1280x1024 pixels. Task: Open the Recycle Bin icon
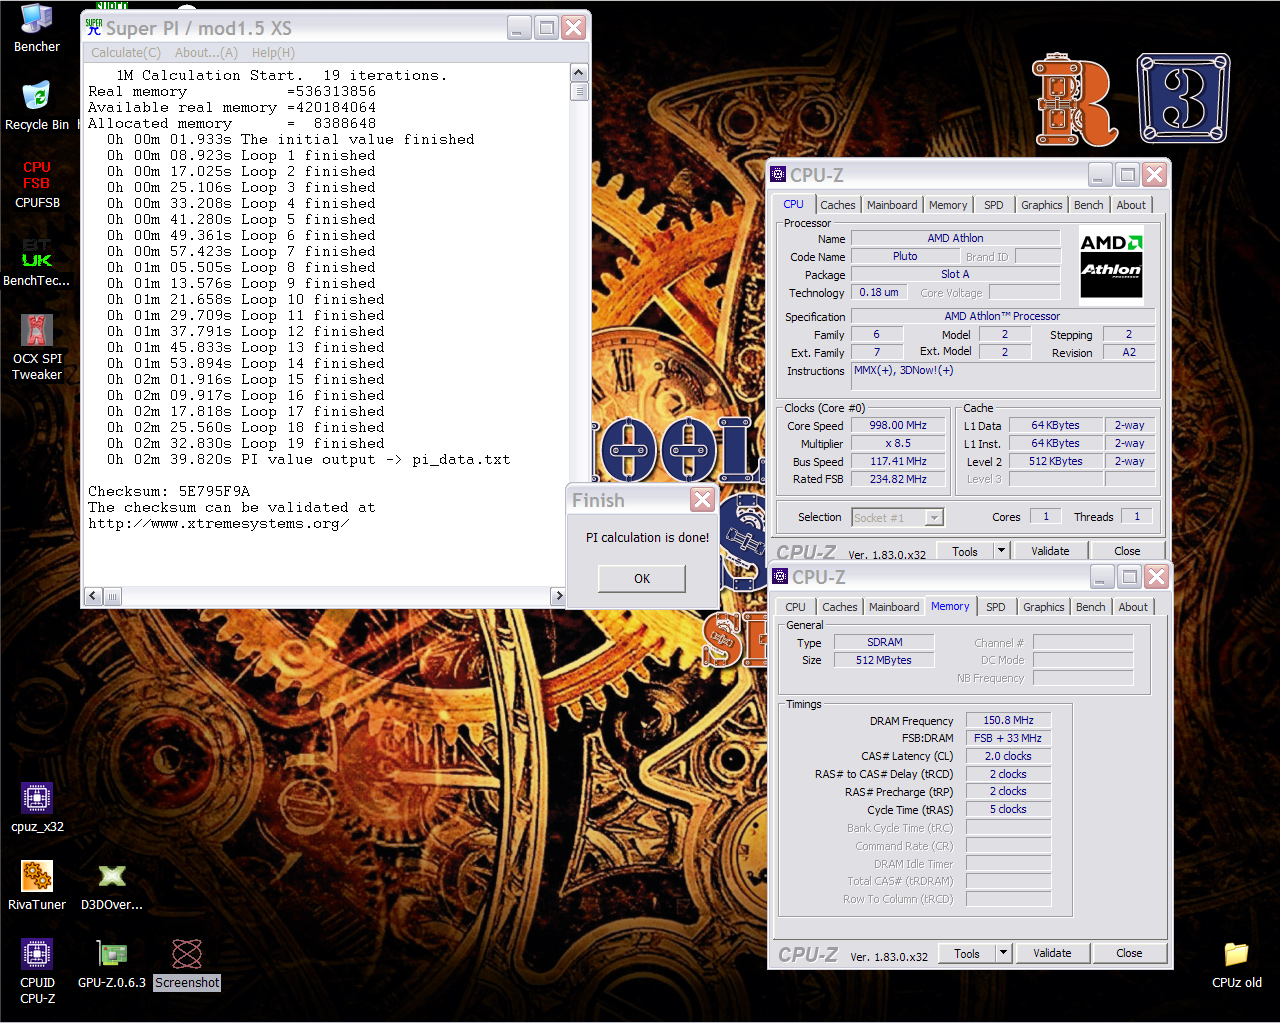[x=37, y=106]
